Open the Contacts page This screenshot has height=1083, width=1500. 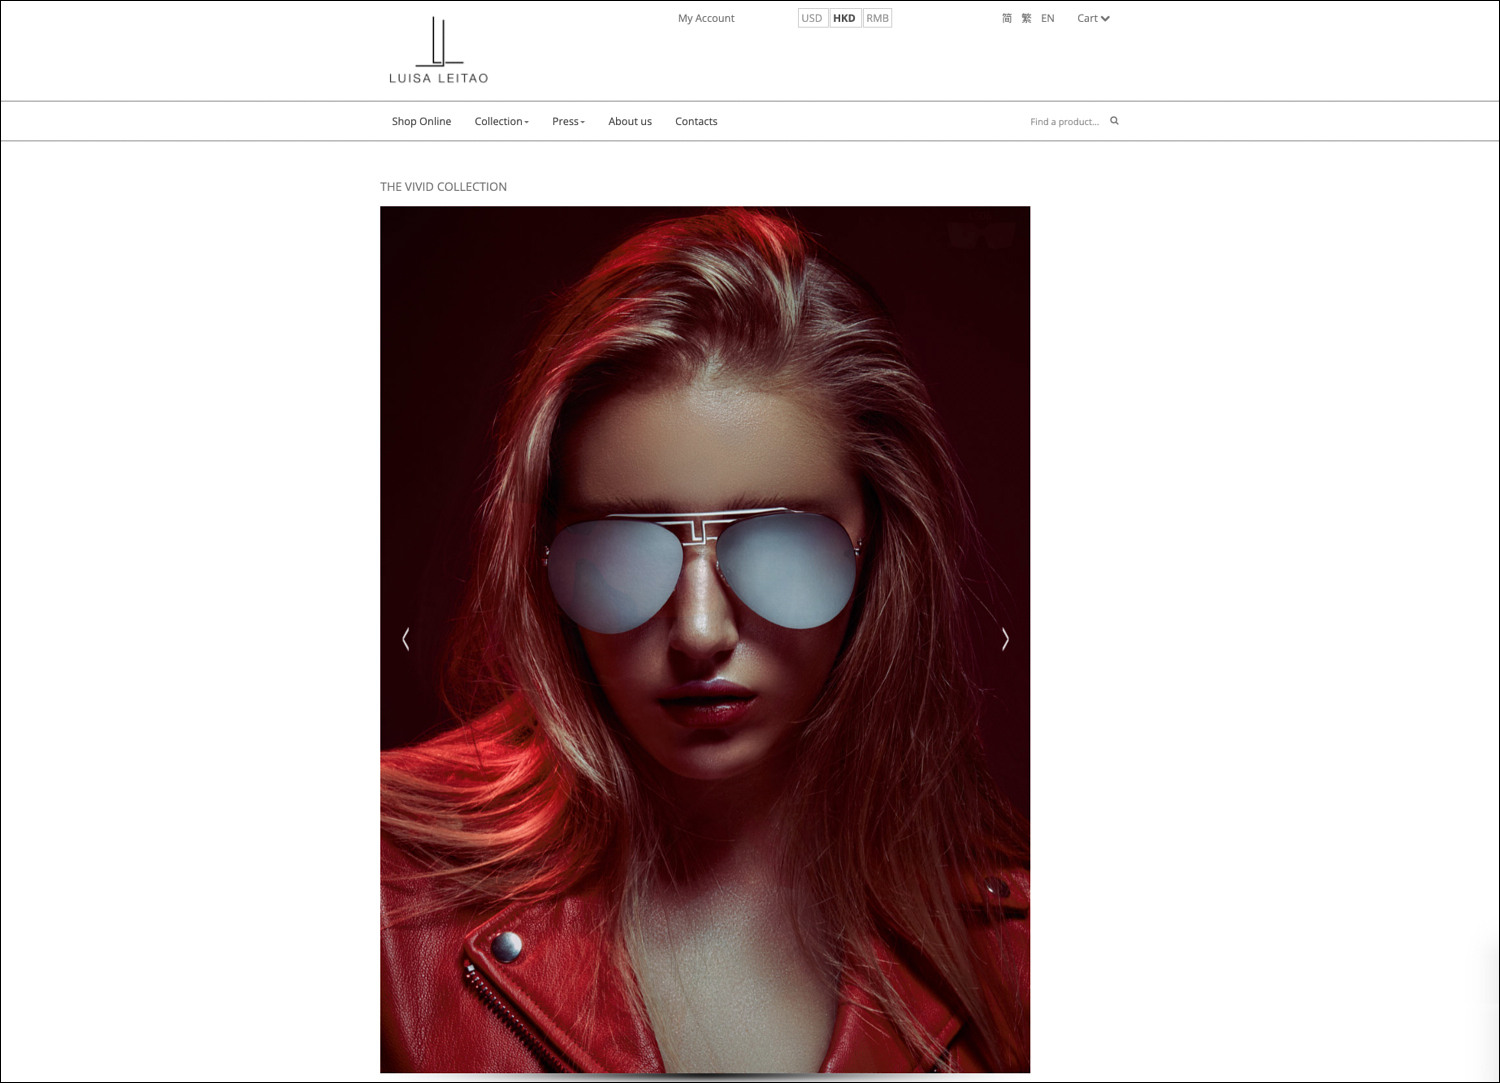[x=696, y=121]
